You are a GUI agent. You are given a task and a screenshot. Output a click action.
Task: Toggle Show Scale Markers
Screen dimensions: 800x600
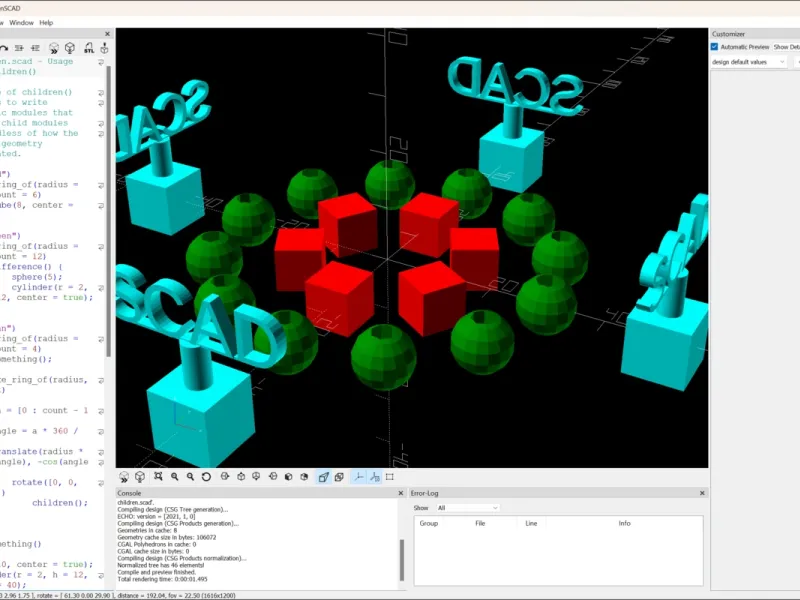[374, 477]
